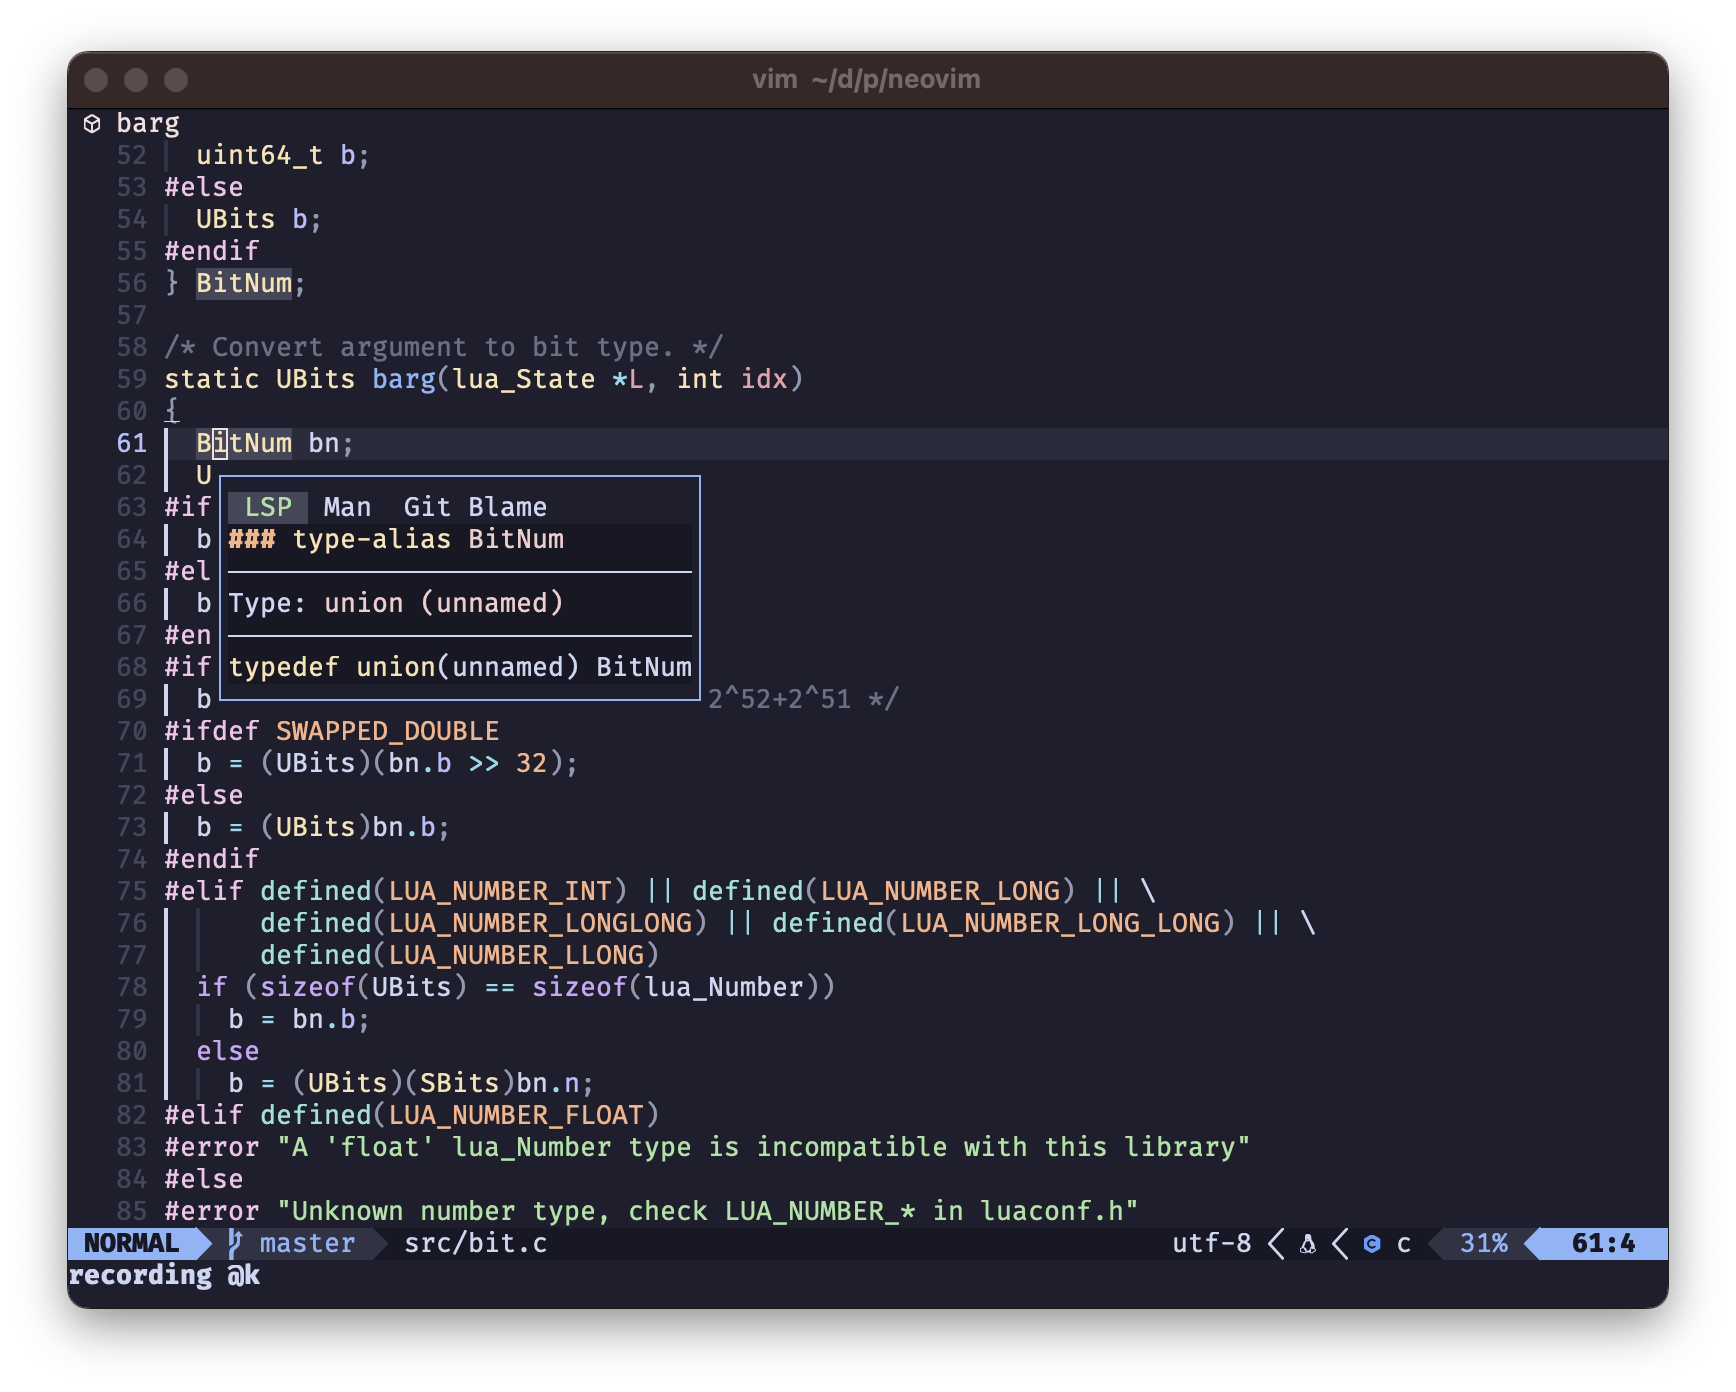Viewport: 1736px width, 1392px height.
Task: Click the src/bit.c file path
Action: click(475, 1243)
